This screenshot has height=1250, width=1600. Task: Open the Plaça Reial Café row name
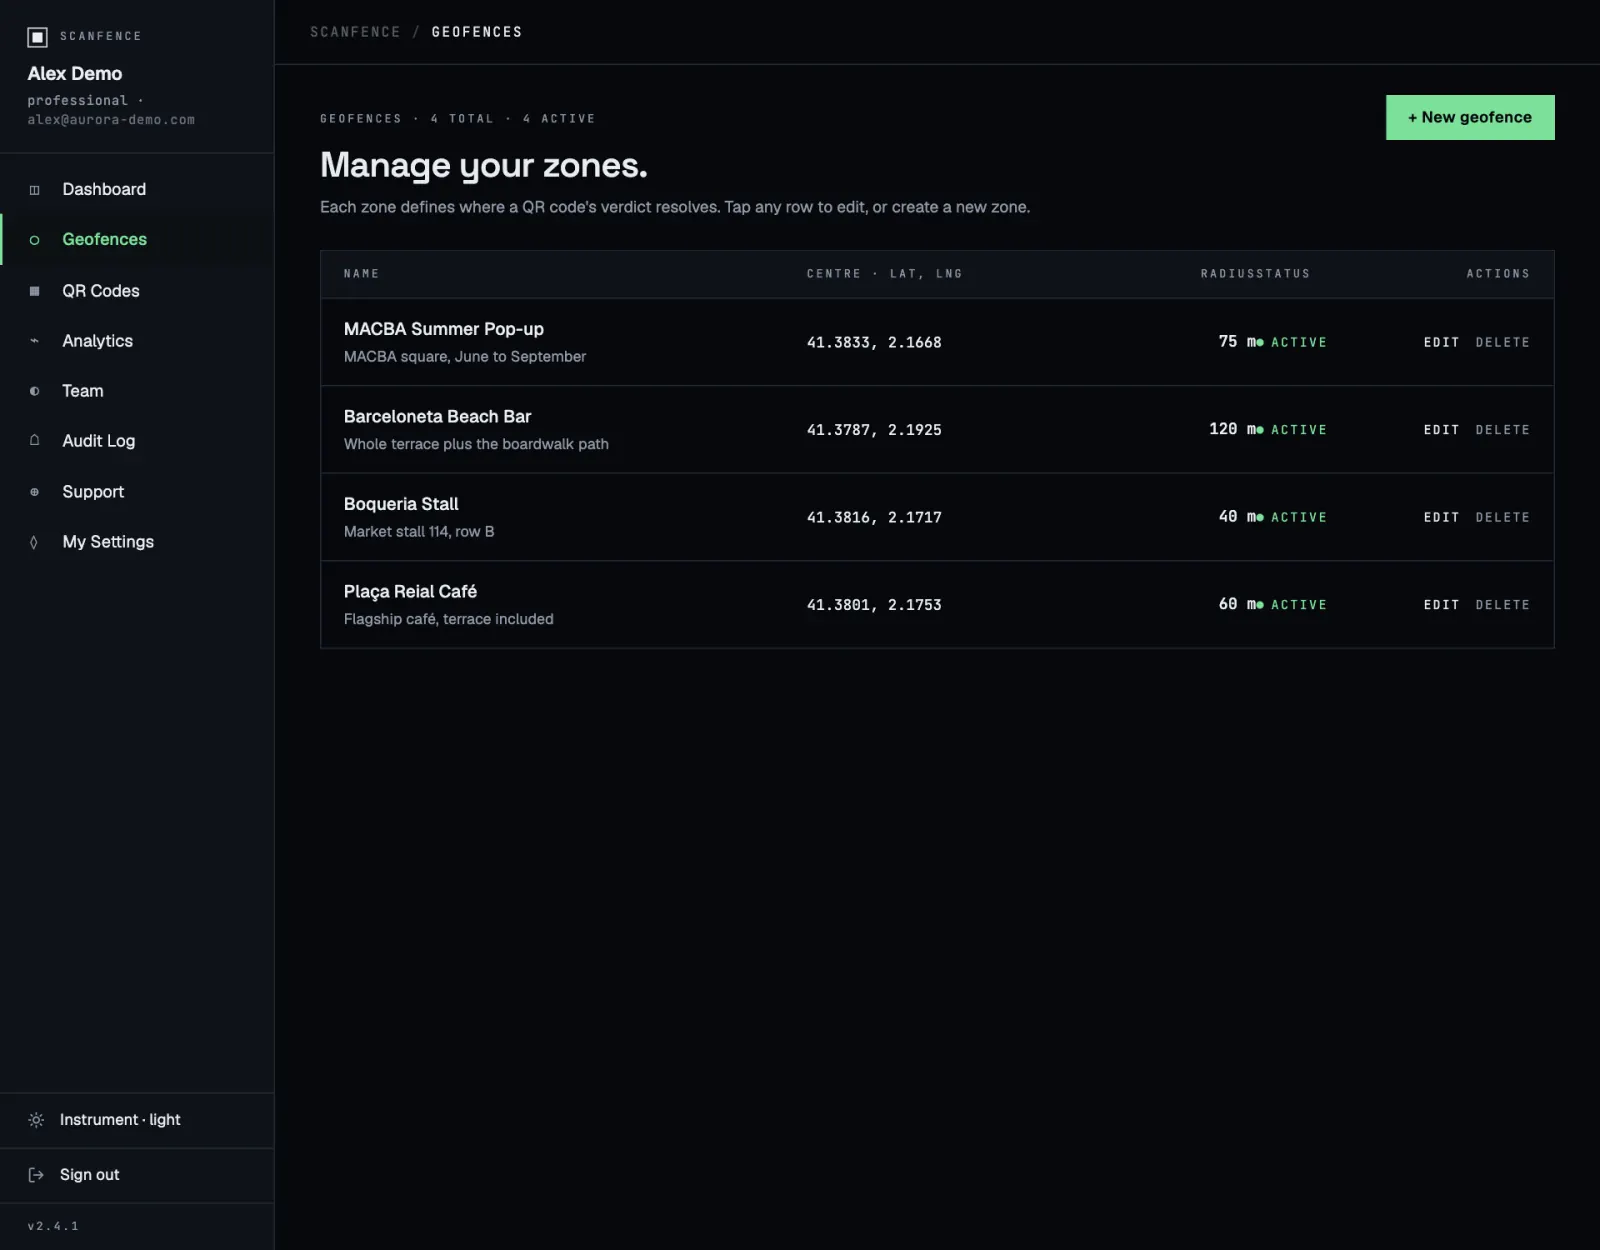pyautogui.click(x=410, y=592)
